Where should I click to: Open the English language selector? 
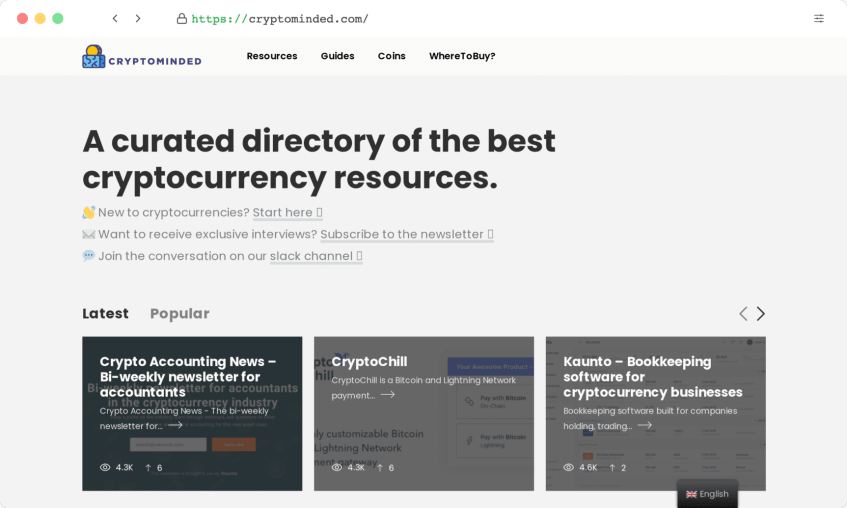tap(707, 494)
